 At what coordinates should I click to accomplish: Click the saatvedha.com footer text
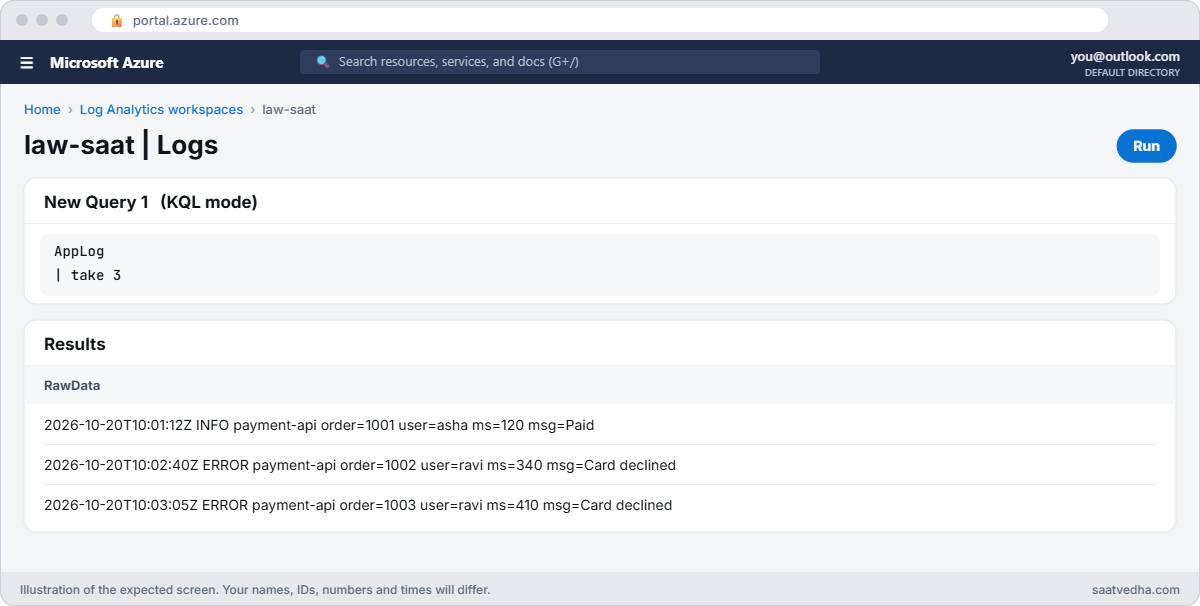click(x=1136, y=590)
